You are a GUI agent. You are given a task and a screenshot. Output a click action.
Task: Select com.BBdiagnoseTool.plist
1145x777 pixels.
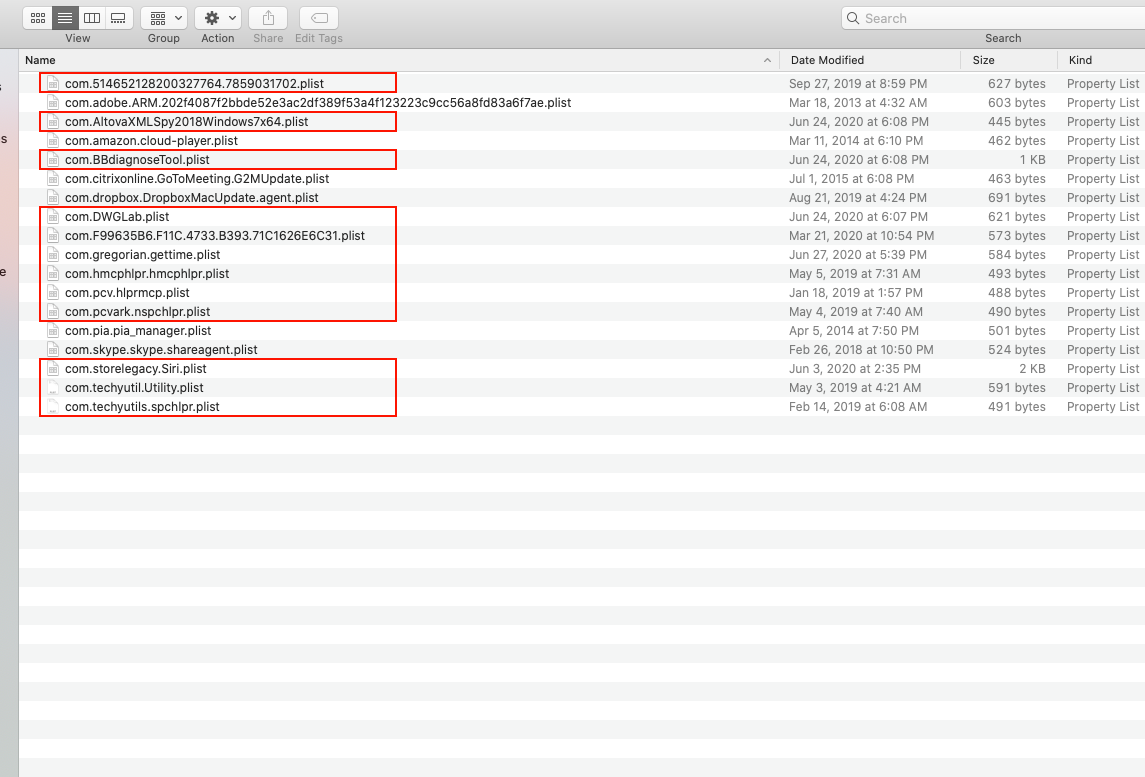coord(137,159)
